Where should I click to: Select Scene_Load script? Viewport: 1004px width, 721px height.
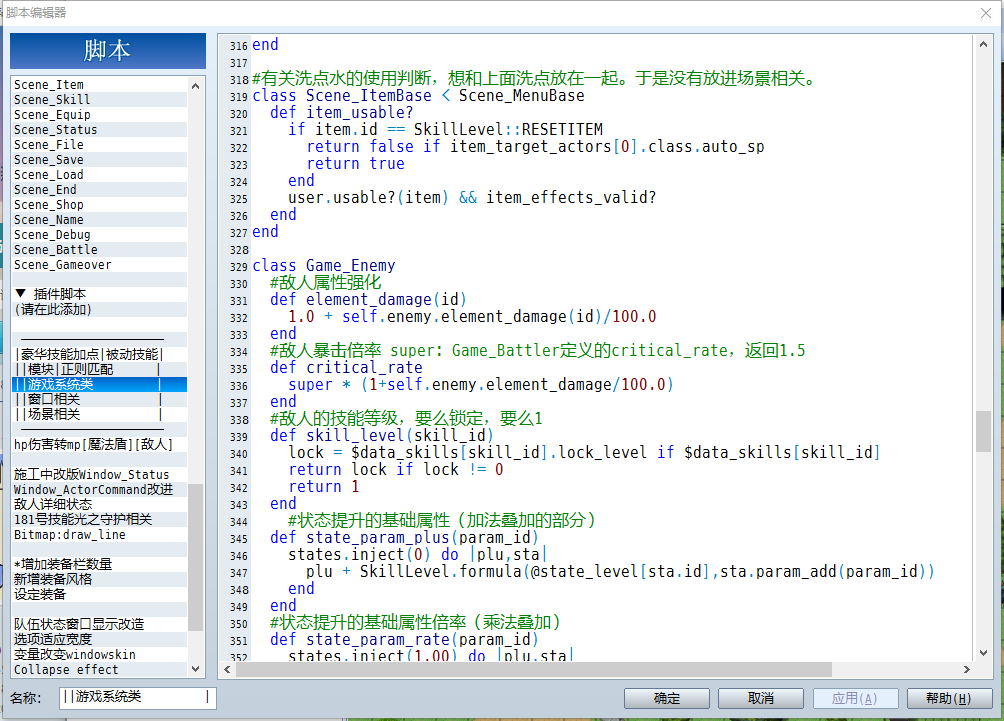[x=99, y=175]
